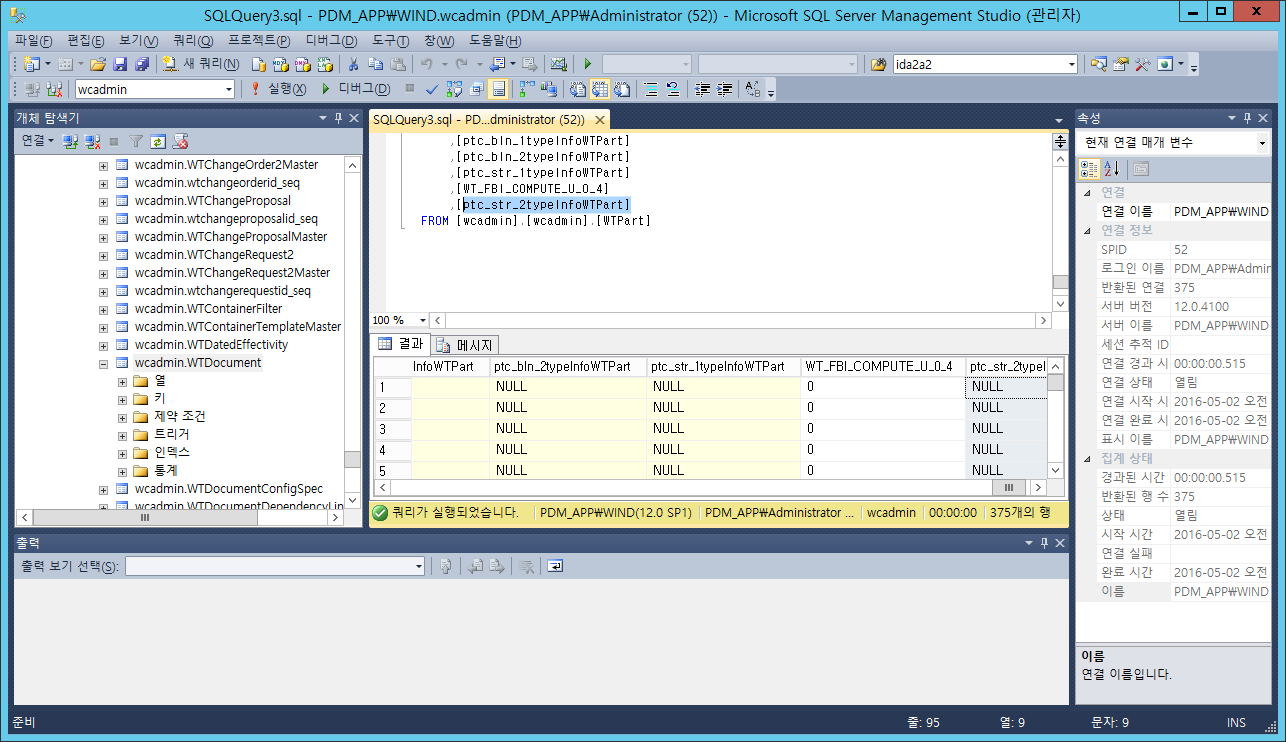Open the 편집(E) menu
This screenshot has width=1286, height=742.
click(85, 41)
